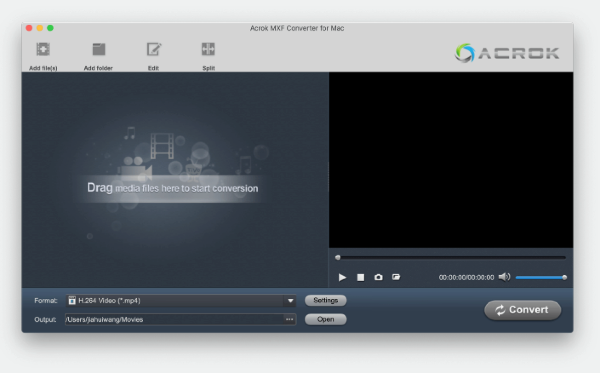Select the Split tool icon
The width and height of the screenshot is (600, 373).
pyautogui.click(x=209, y=49)
